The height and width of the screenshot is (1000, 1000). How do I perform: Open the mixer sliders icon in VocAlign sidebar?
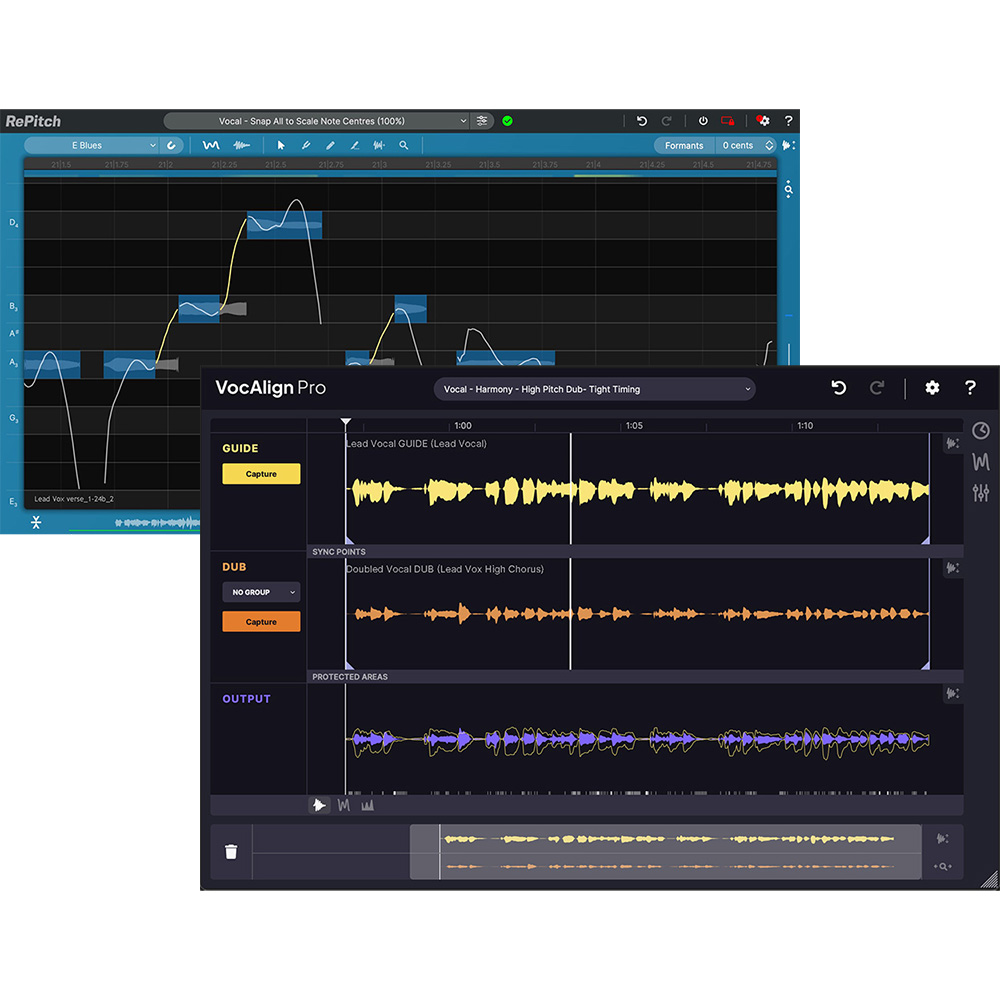pos(981,492)
